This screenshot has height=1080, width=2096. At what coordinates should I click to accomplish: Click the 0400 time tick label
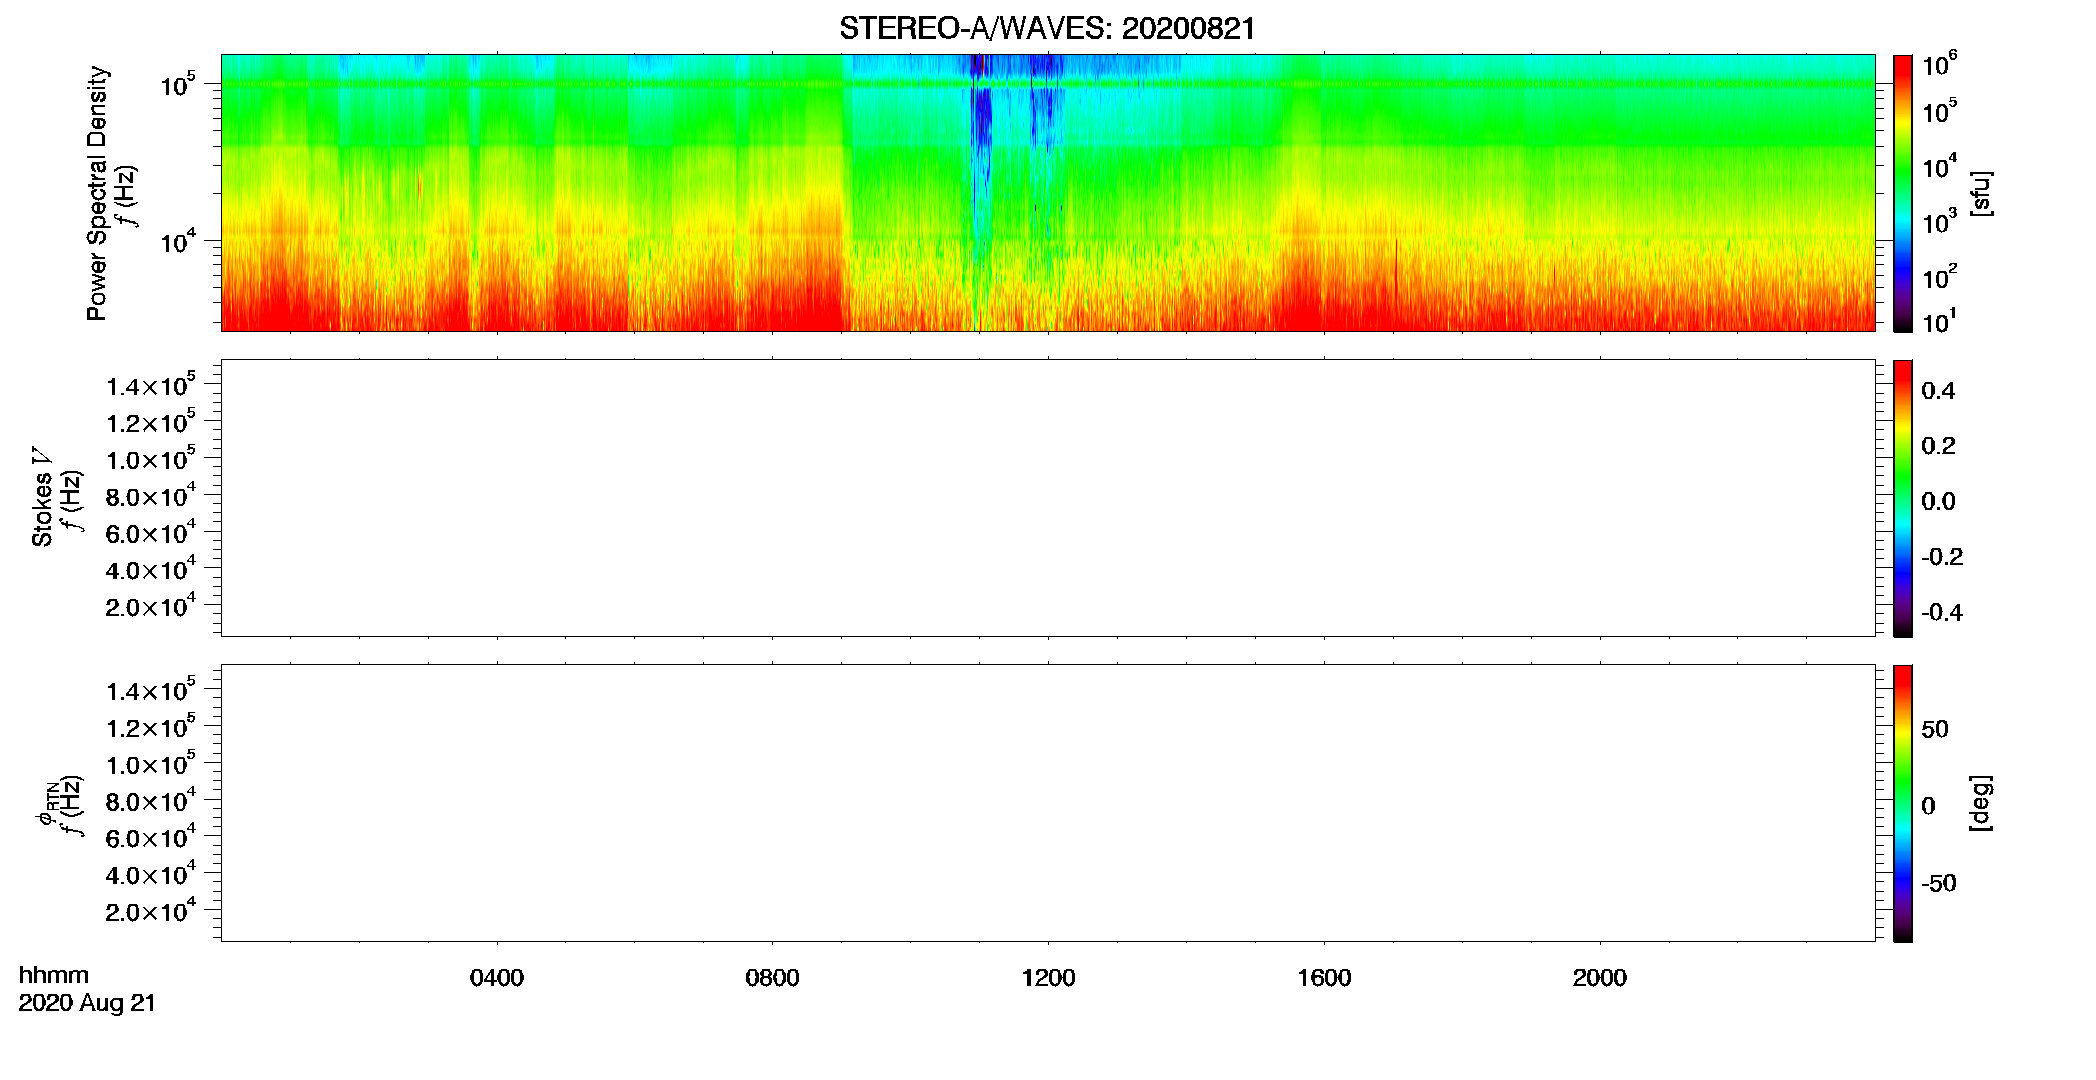coord(497,978)
